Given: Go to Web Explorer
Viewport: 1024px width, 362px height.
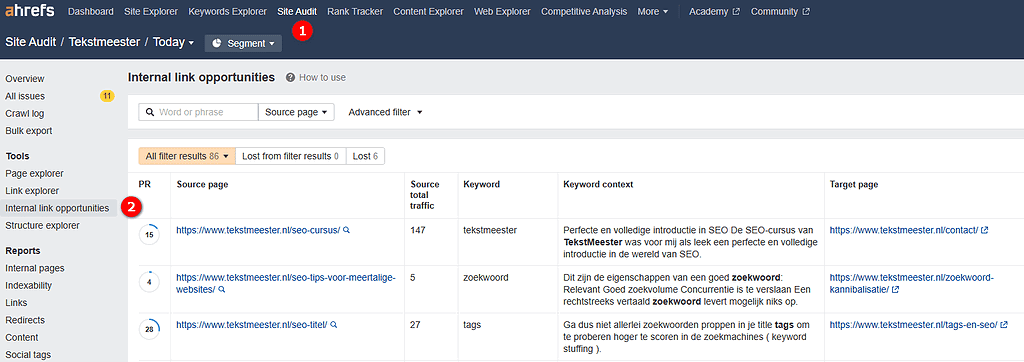Looking at the screenshot, I should (x=502, y=12).
